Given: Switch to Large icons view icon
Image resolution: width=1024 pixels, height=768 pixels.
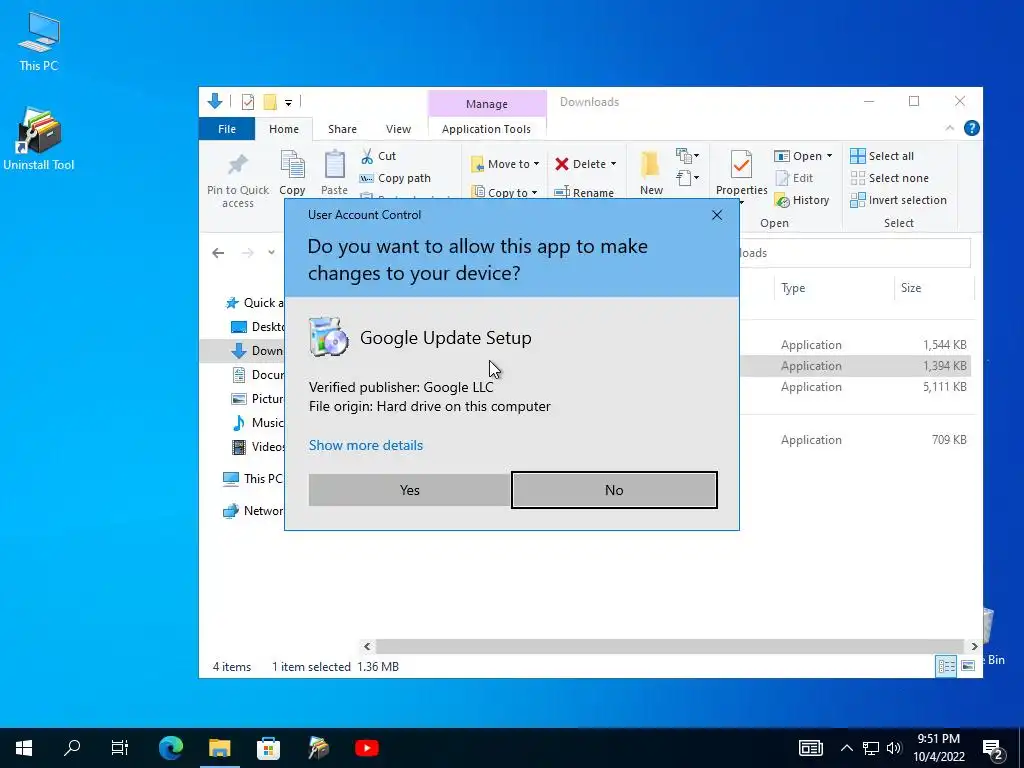Looking at the screenshot, I should coord(968,666).
